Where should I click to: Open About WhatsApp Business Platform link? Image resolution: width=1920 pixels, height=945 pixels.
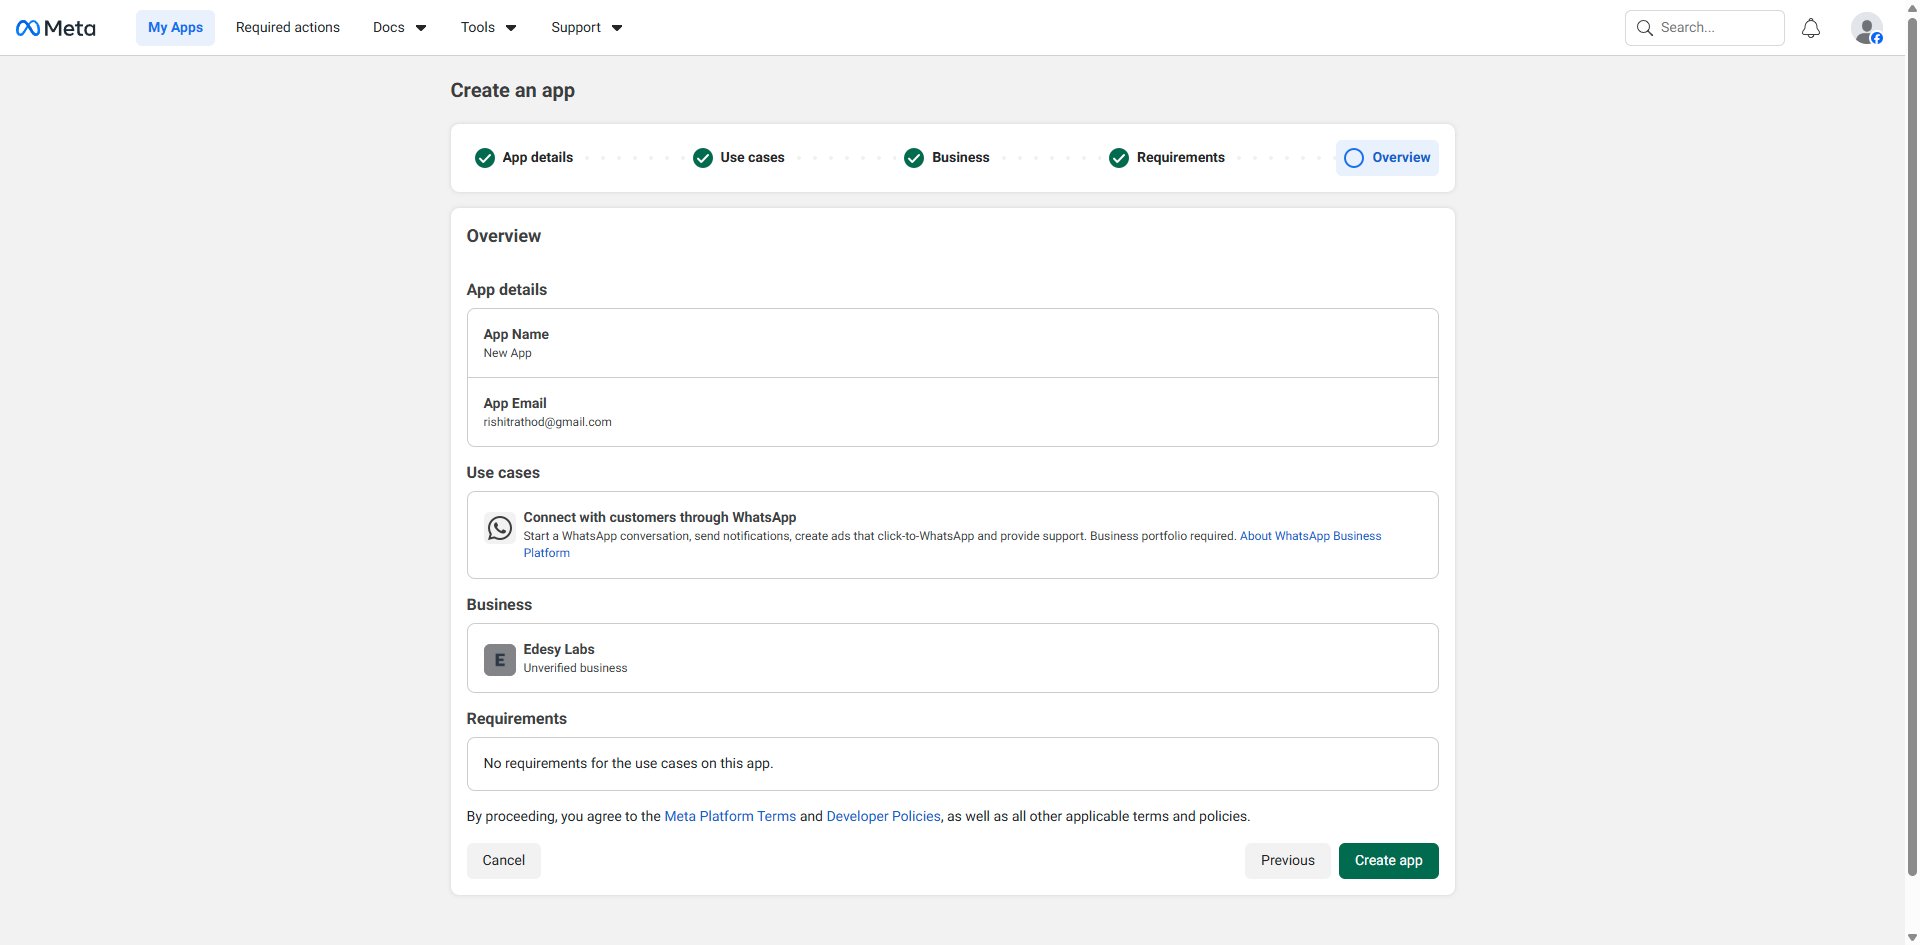(x=1310, y=537)
